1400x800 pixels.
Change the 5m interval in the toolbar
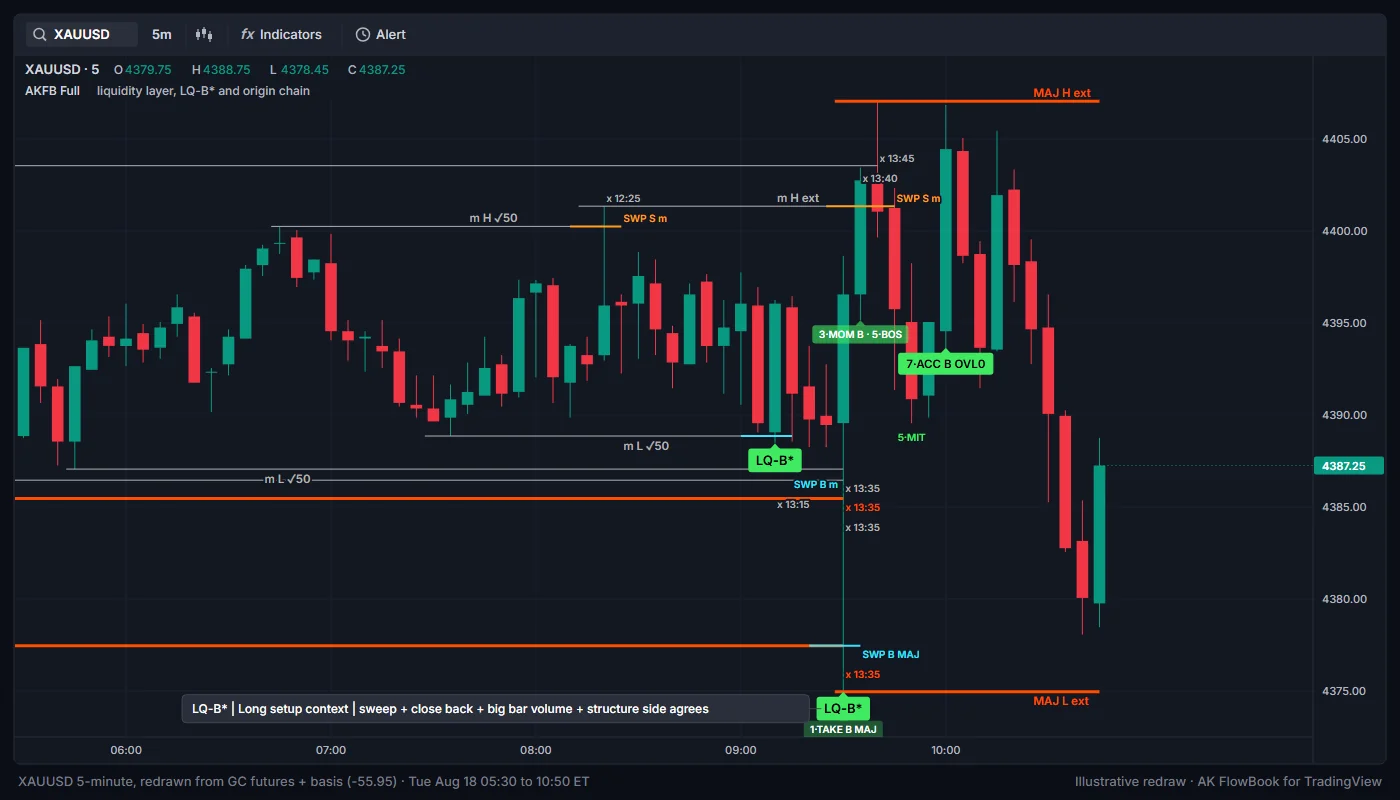tap(162, 34)
